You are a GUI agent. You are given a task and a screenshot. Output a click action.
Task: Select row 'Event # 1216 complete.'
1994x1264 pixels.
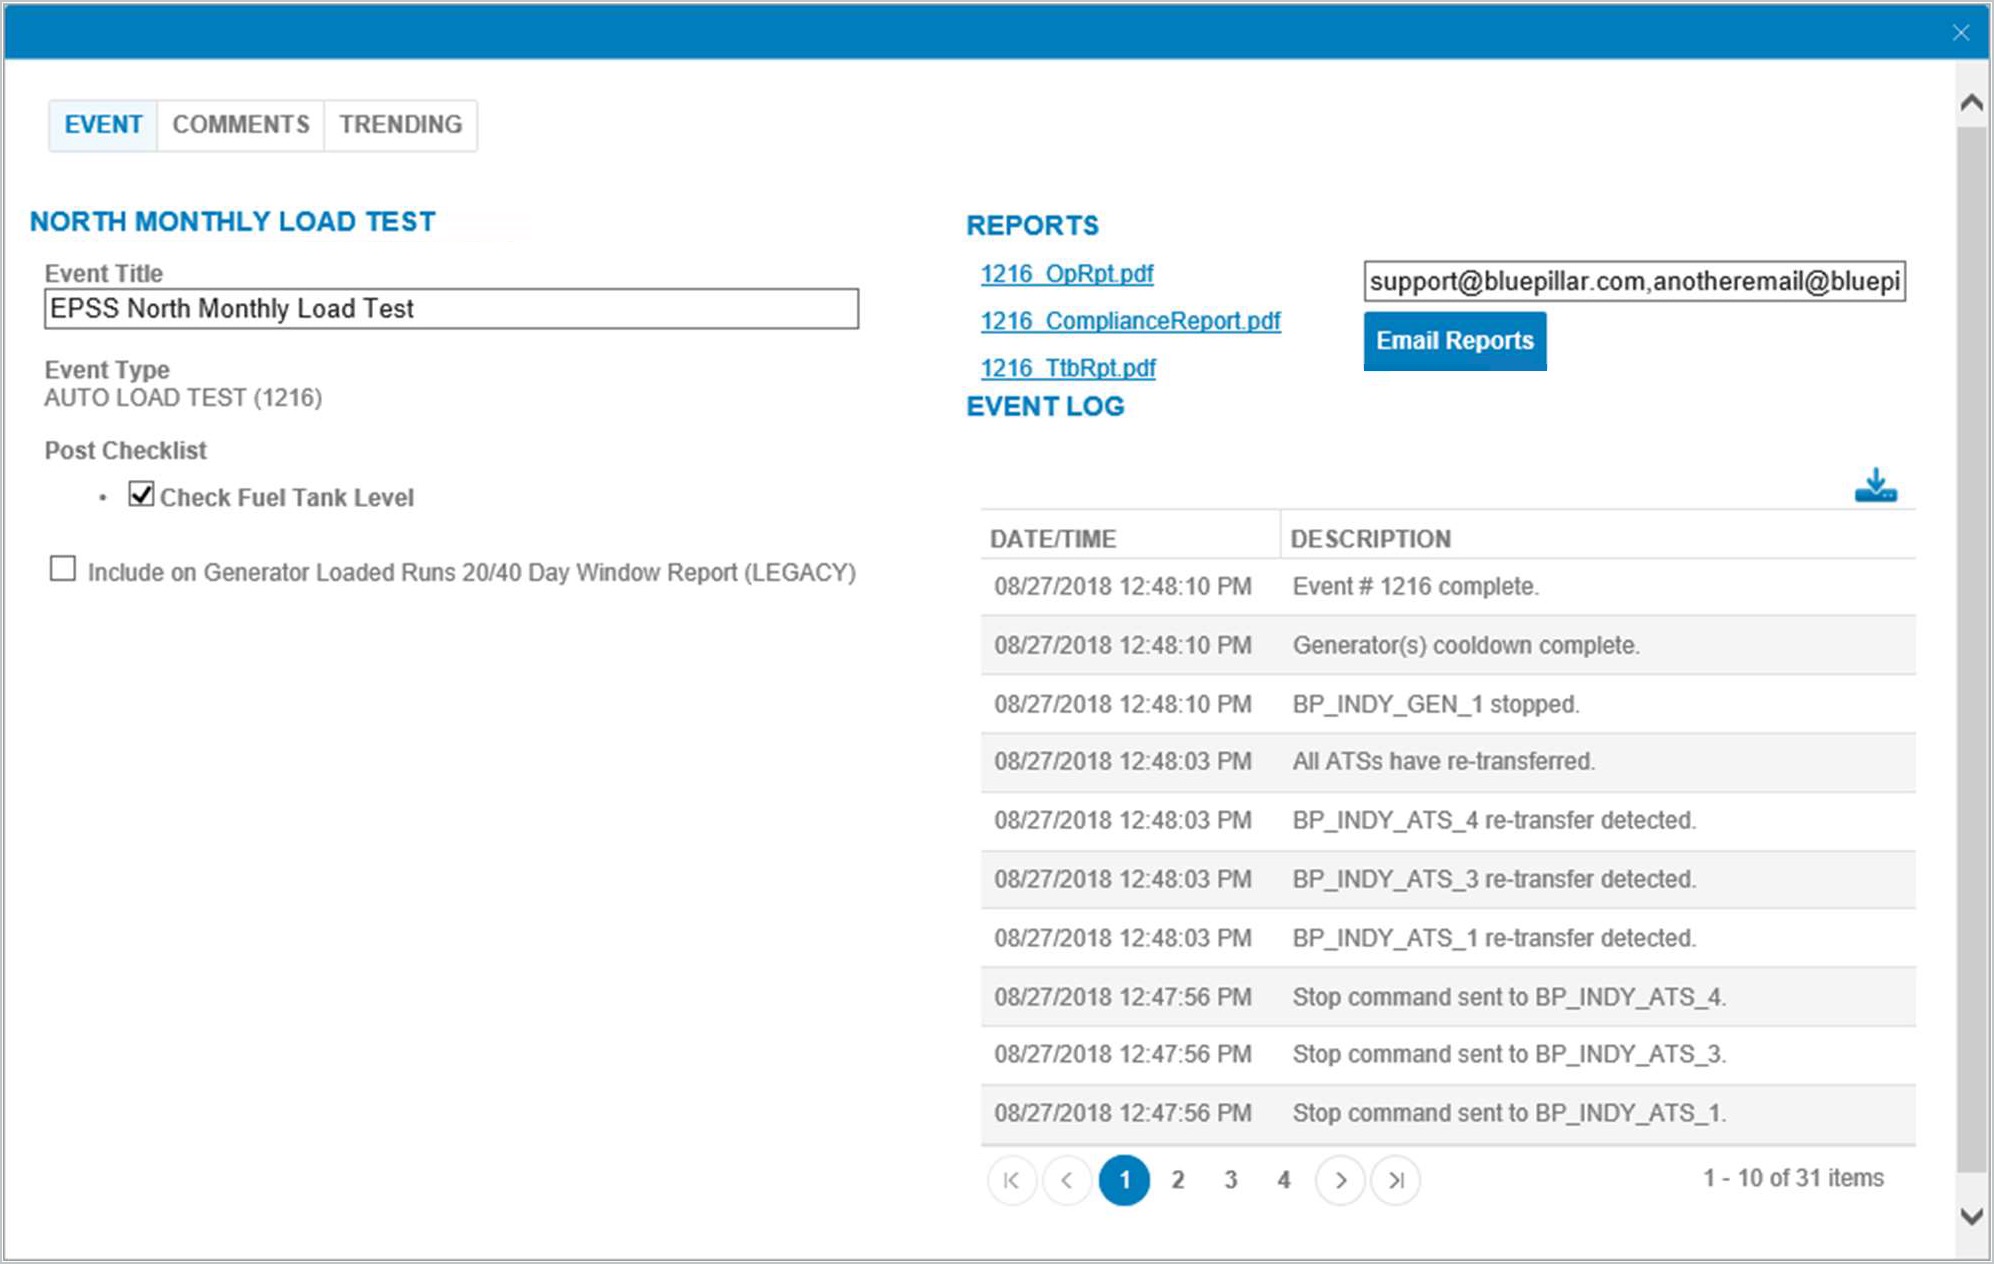(1448, 587)
